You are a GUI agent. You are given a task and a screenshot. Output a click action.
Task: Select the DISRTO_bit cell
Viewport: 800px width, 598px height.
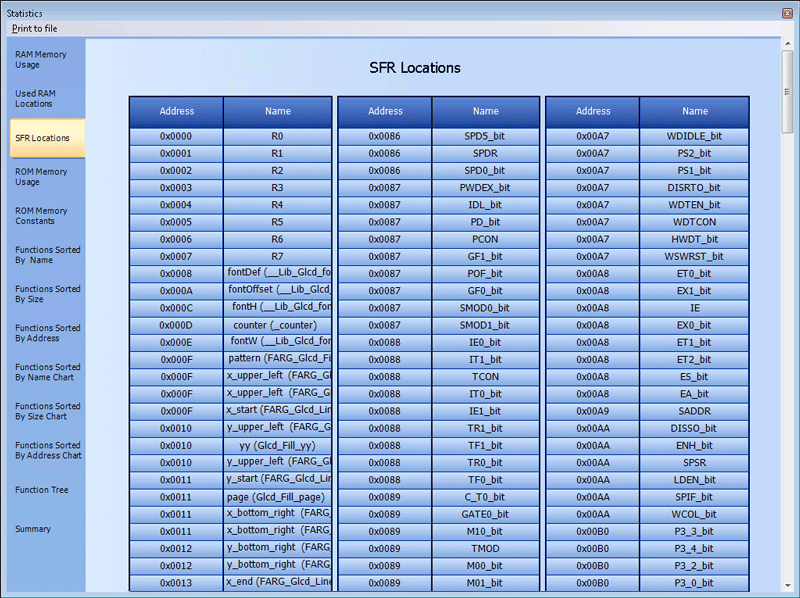[x=694, y=188]
